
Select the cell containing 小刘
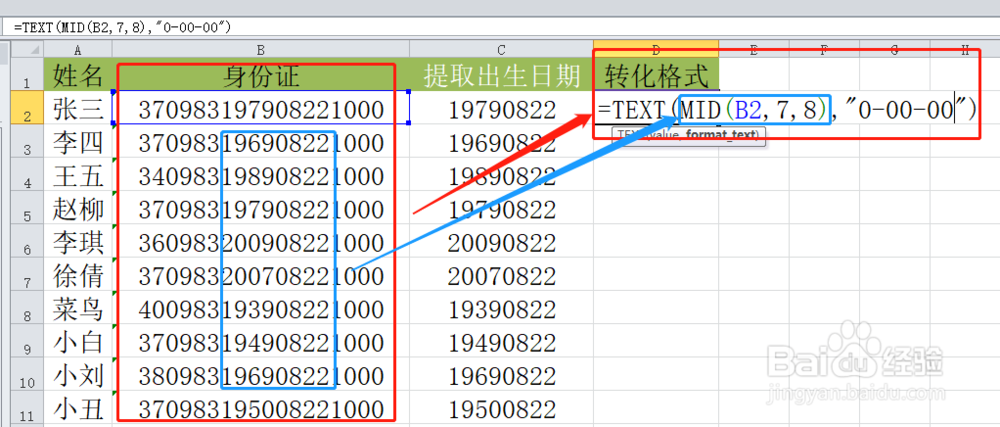pos(78,374)
